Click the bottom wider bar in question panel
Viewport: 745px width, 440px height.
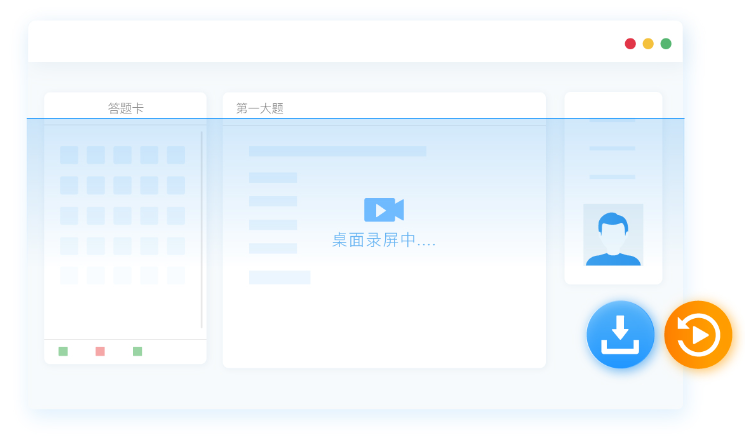[279, 277]
